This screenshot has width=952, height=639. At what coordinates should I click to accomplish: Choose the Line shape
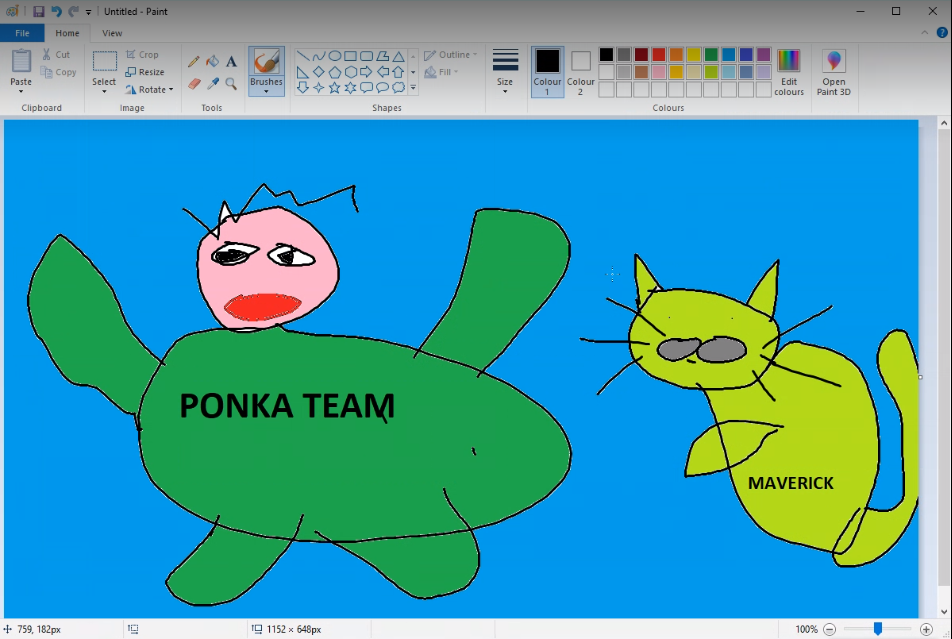(302, 56)
